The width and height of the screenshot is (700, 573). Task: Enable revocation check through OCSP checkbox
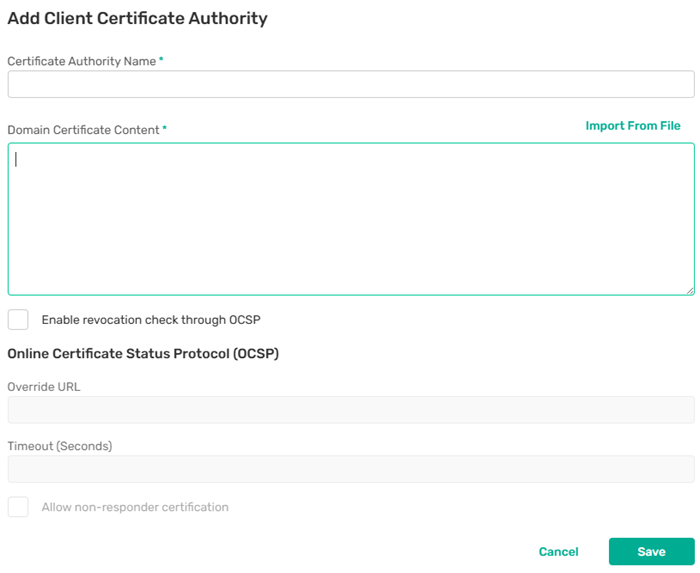point(18,320)
